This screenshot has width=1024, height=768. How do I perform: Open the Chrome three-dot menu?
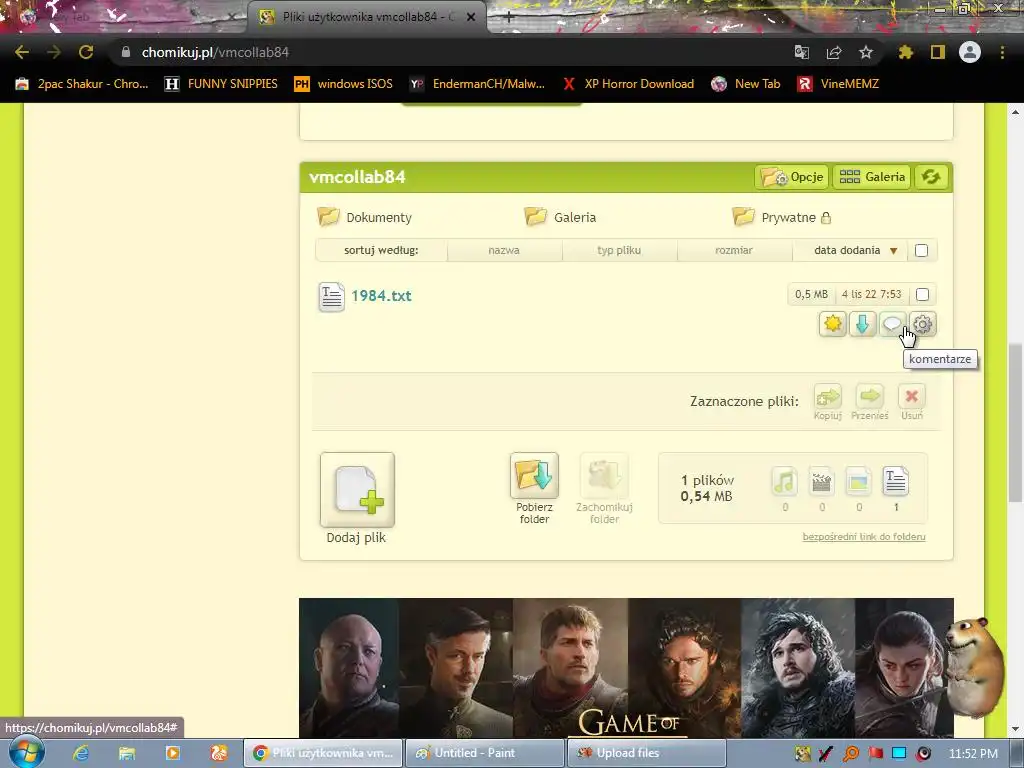click(x=1002, y=52)
